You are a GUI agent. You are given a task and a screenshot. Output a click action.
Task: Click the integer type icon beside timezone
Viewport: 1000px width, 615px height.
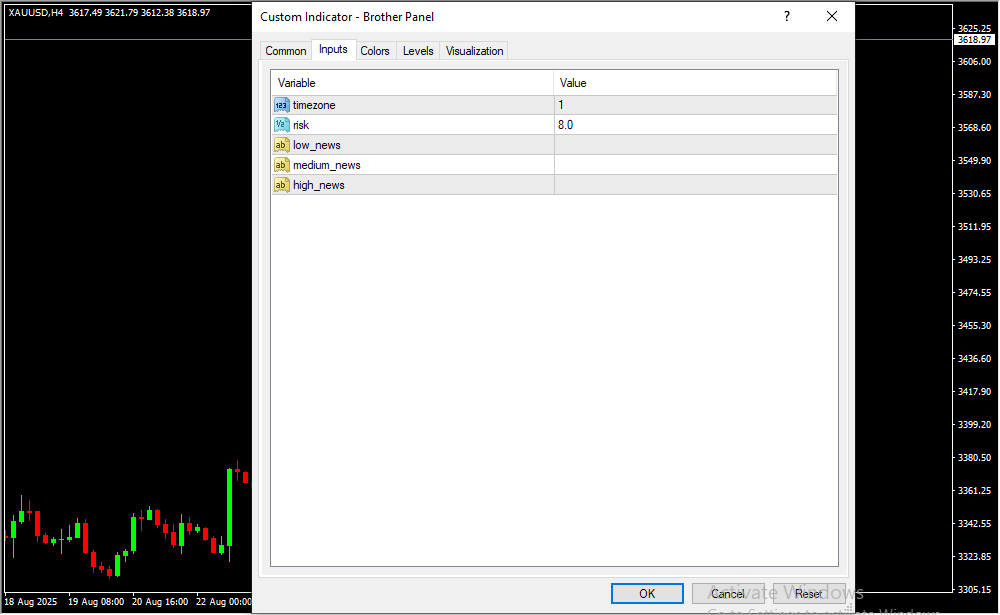coord(281,105)
